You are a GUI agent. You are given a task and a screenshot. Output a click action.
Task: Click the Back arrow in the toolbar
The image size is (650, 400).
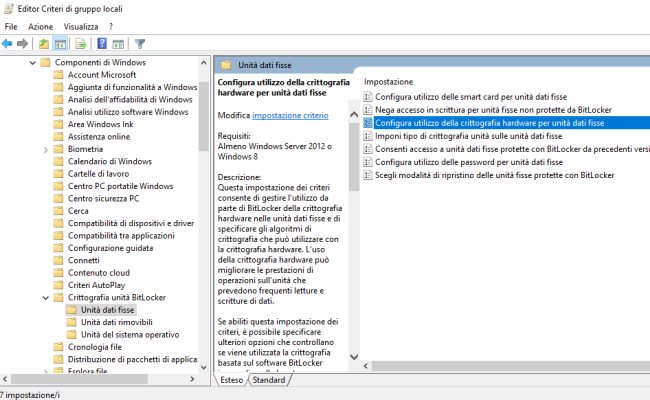click(8, 44)
